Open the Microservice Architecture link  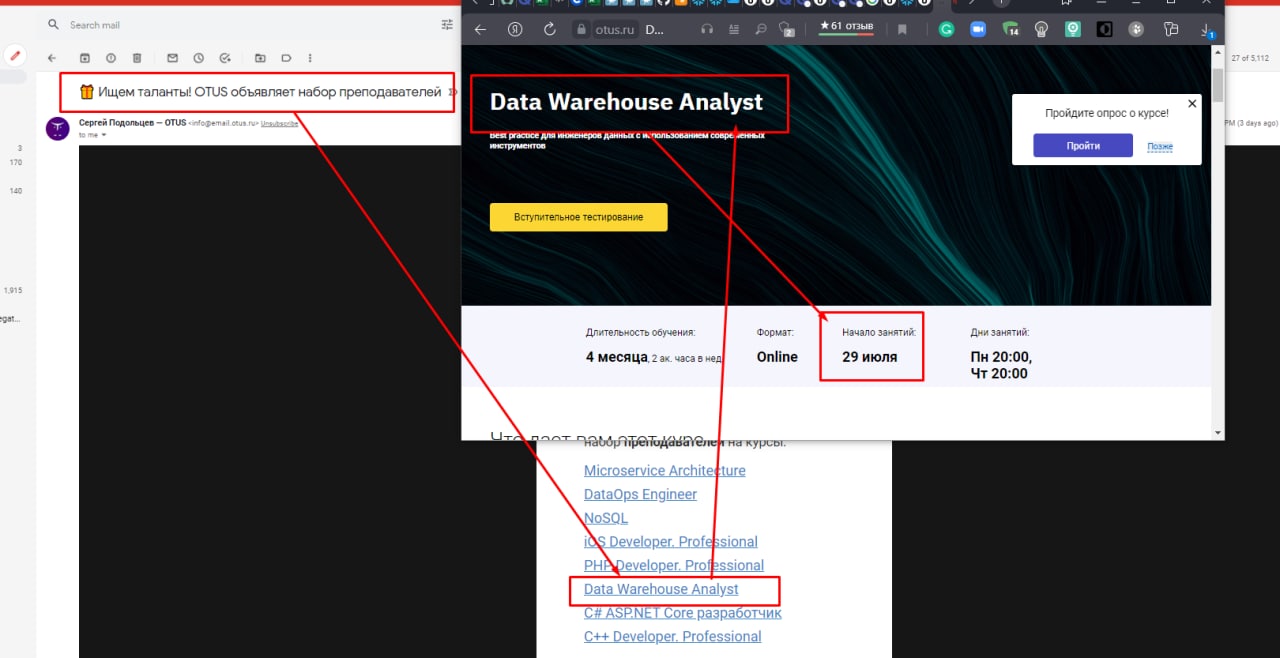coord(664,470)
